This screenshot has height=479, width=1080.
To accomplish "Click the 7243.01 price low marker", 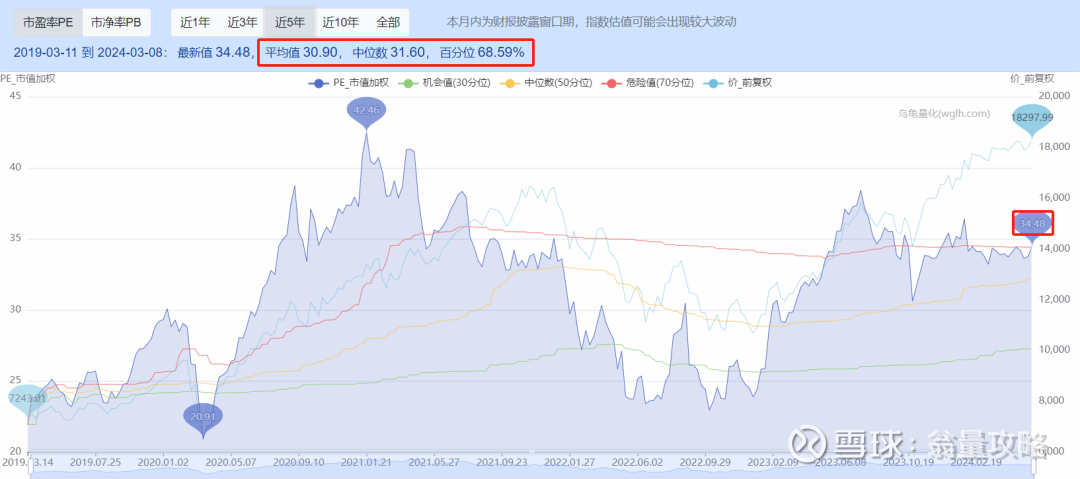I will tap(28, 398).
